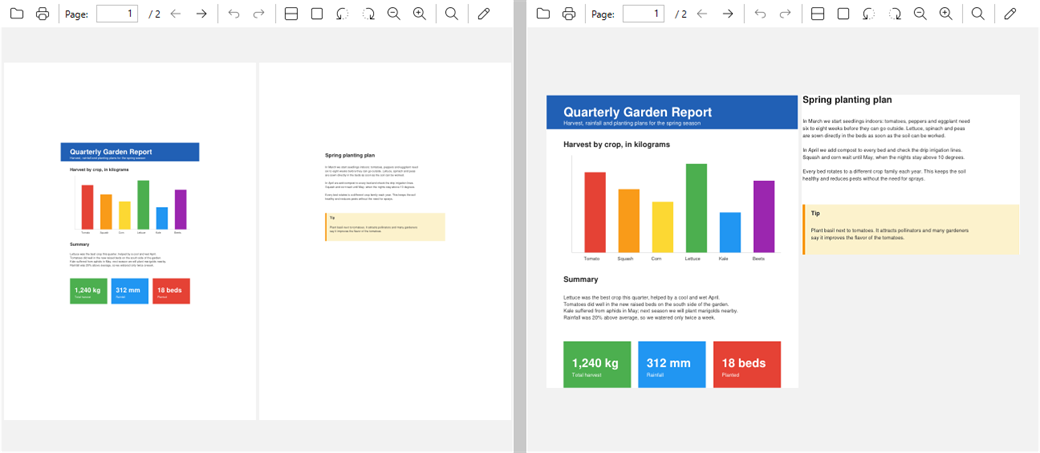Print the document from the right viewer
The width and height of the screenshot is (1040, 453).
pos(569,14)
